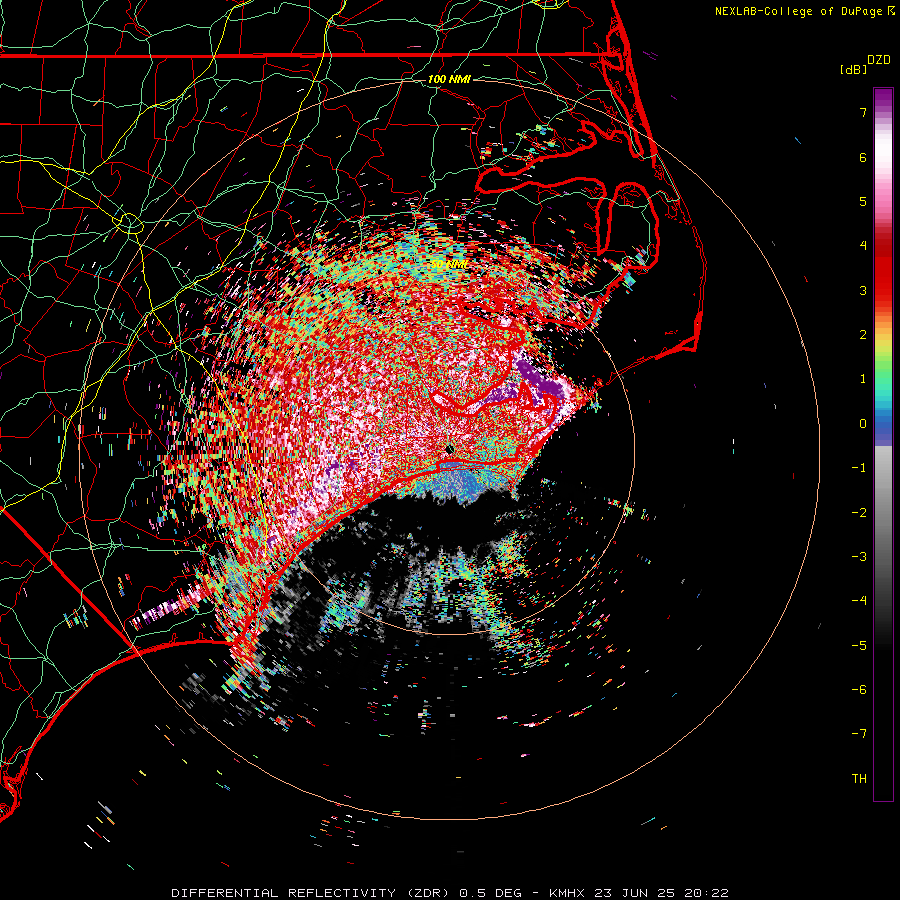The height and width of the screenshot is (900, 900).
Task: Click the 4 dB scale value
Action: (863, 246)
